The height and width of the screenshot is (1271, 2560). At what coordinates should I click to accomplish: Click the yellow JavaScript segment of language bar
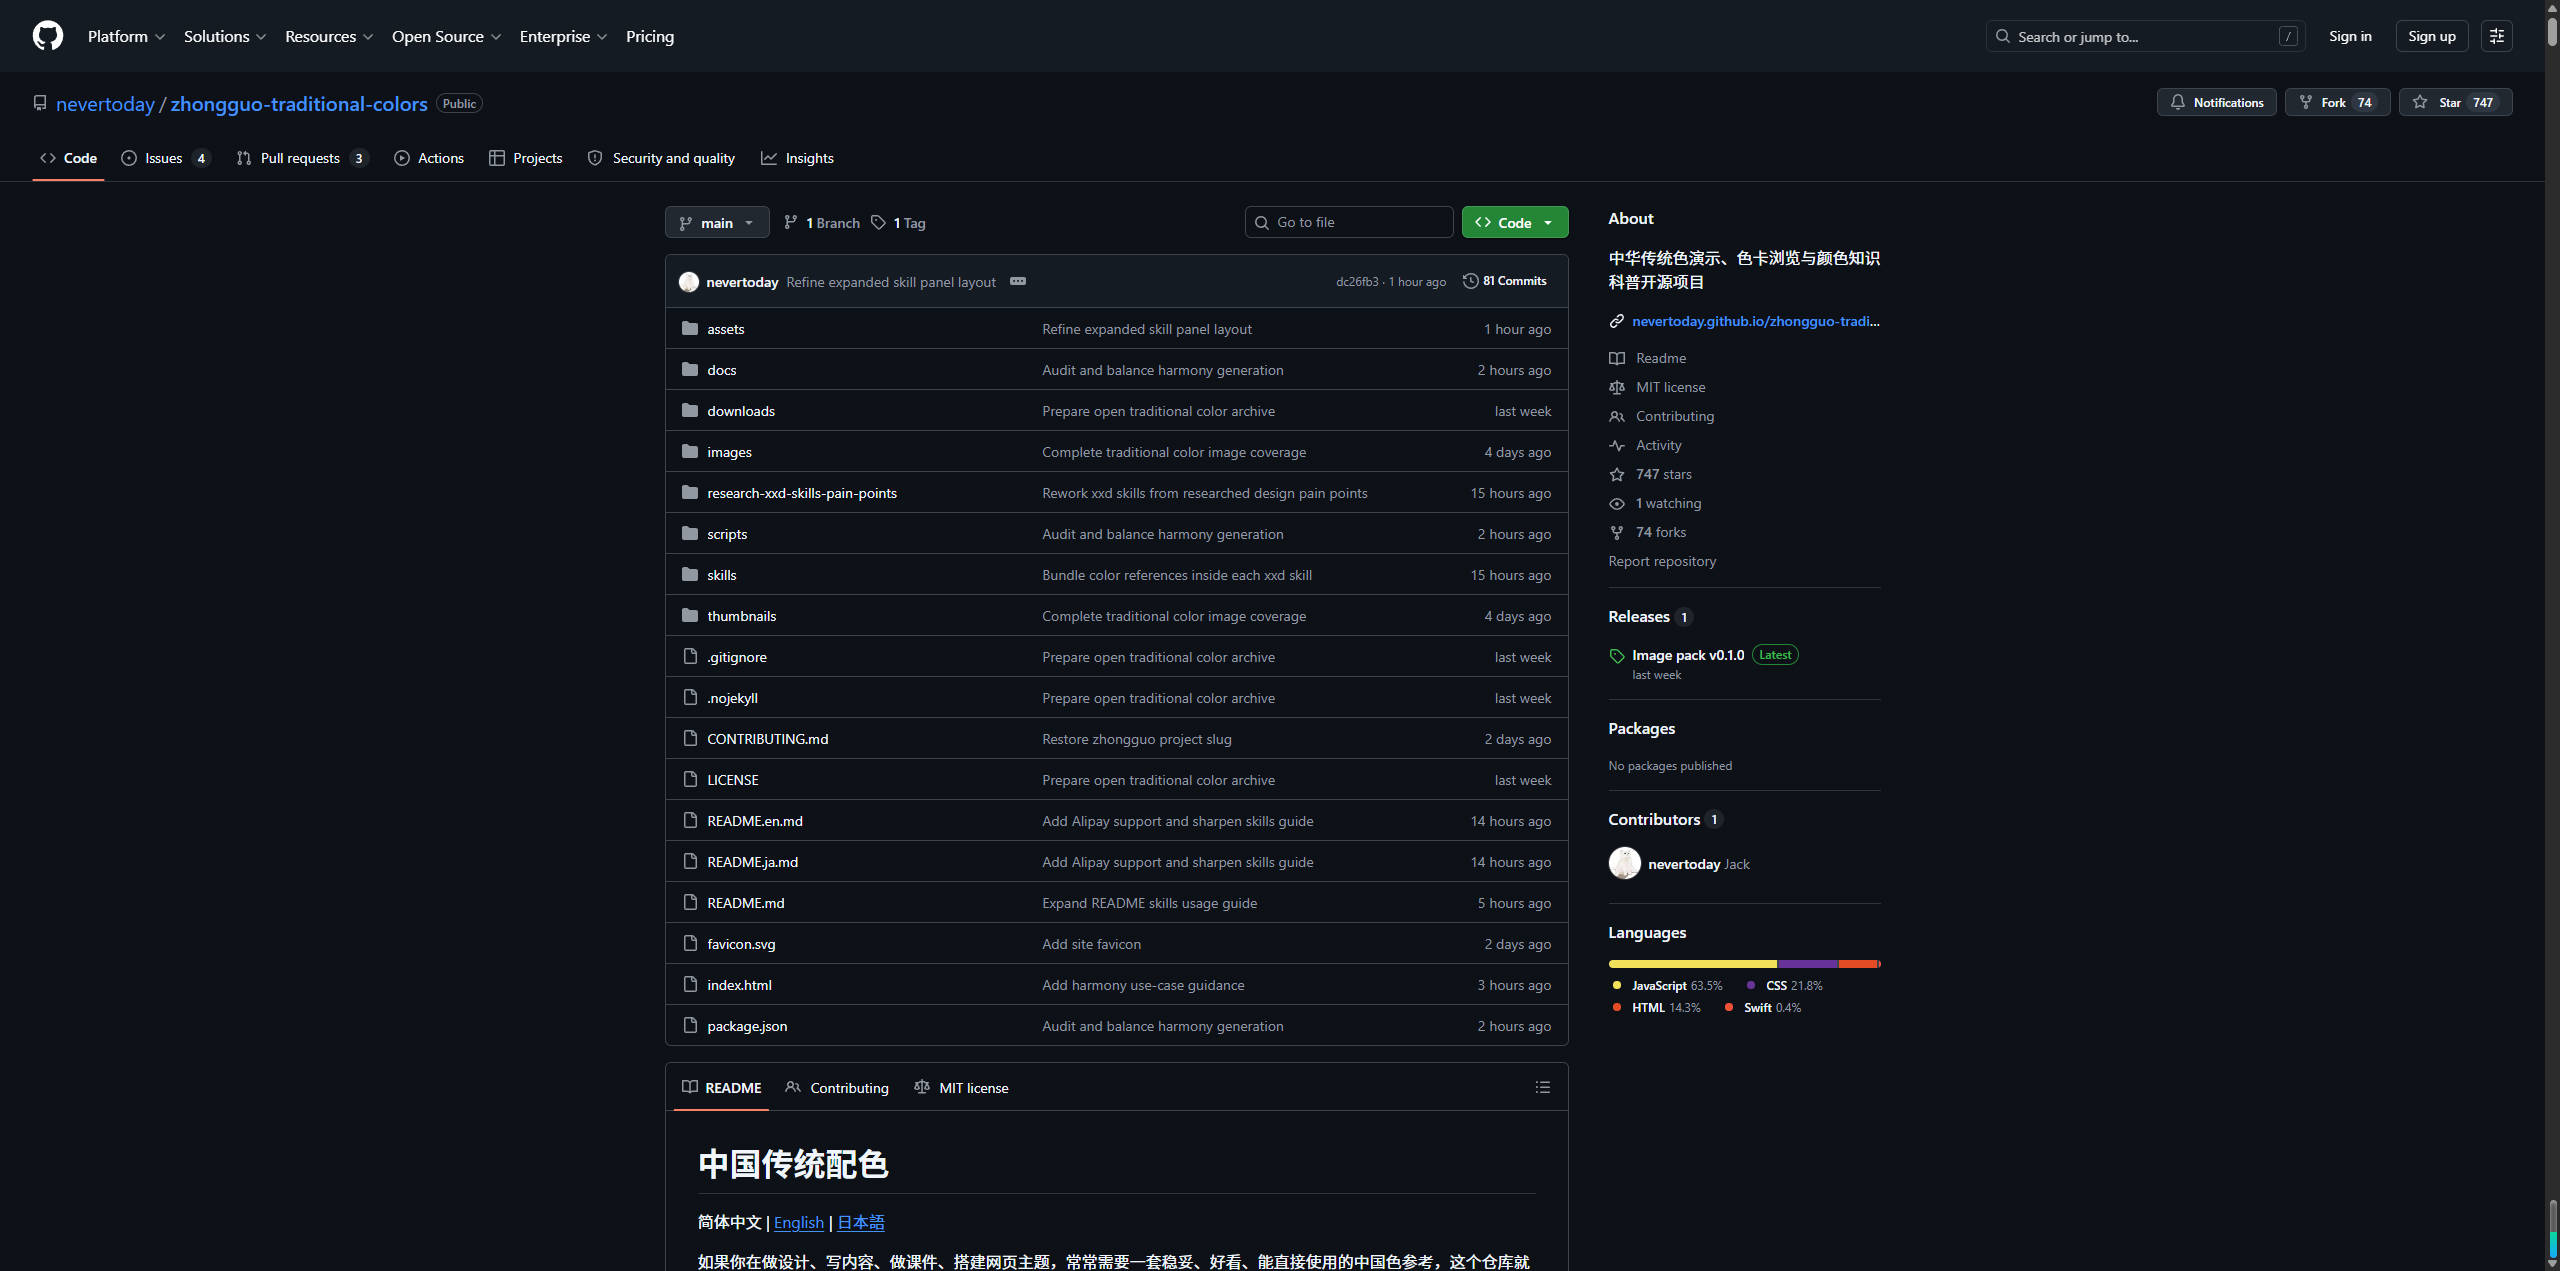[x=1692, y=963]
